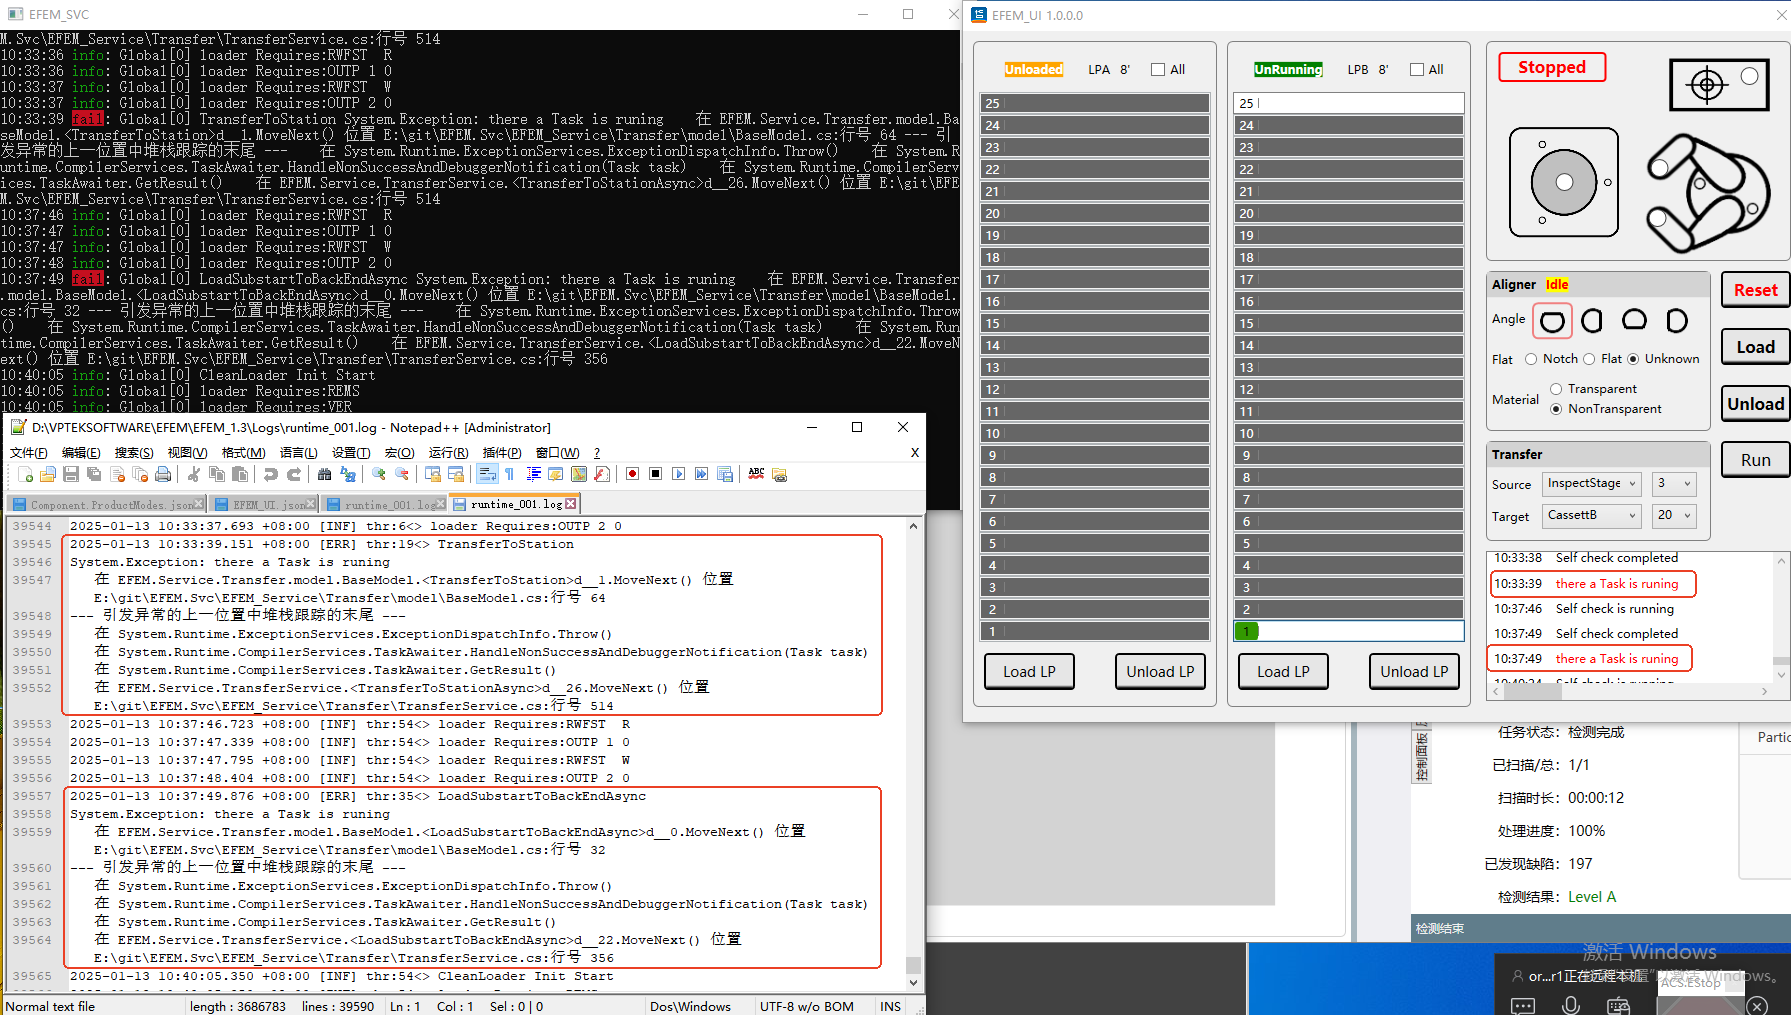1791x1015 pixels.
Task: Select the Transparent material radio button
Action: click(1556, 389)
